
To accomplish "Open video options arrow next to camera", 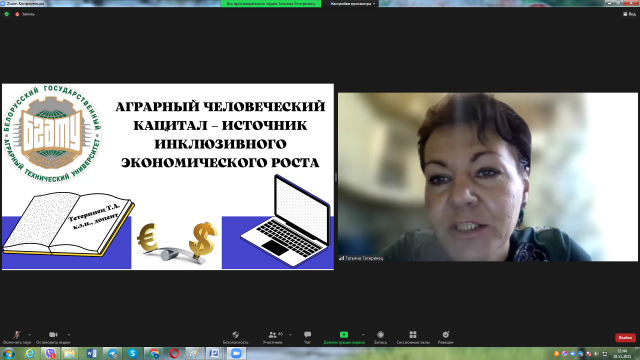I will click(x=69, y=335).
